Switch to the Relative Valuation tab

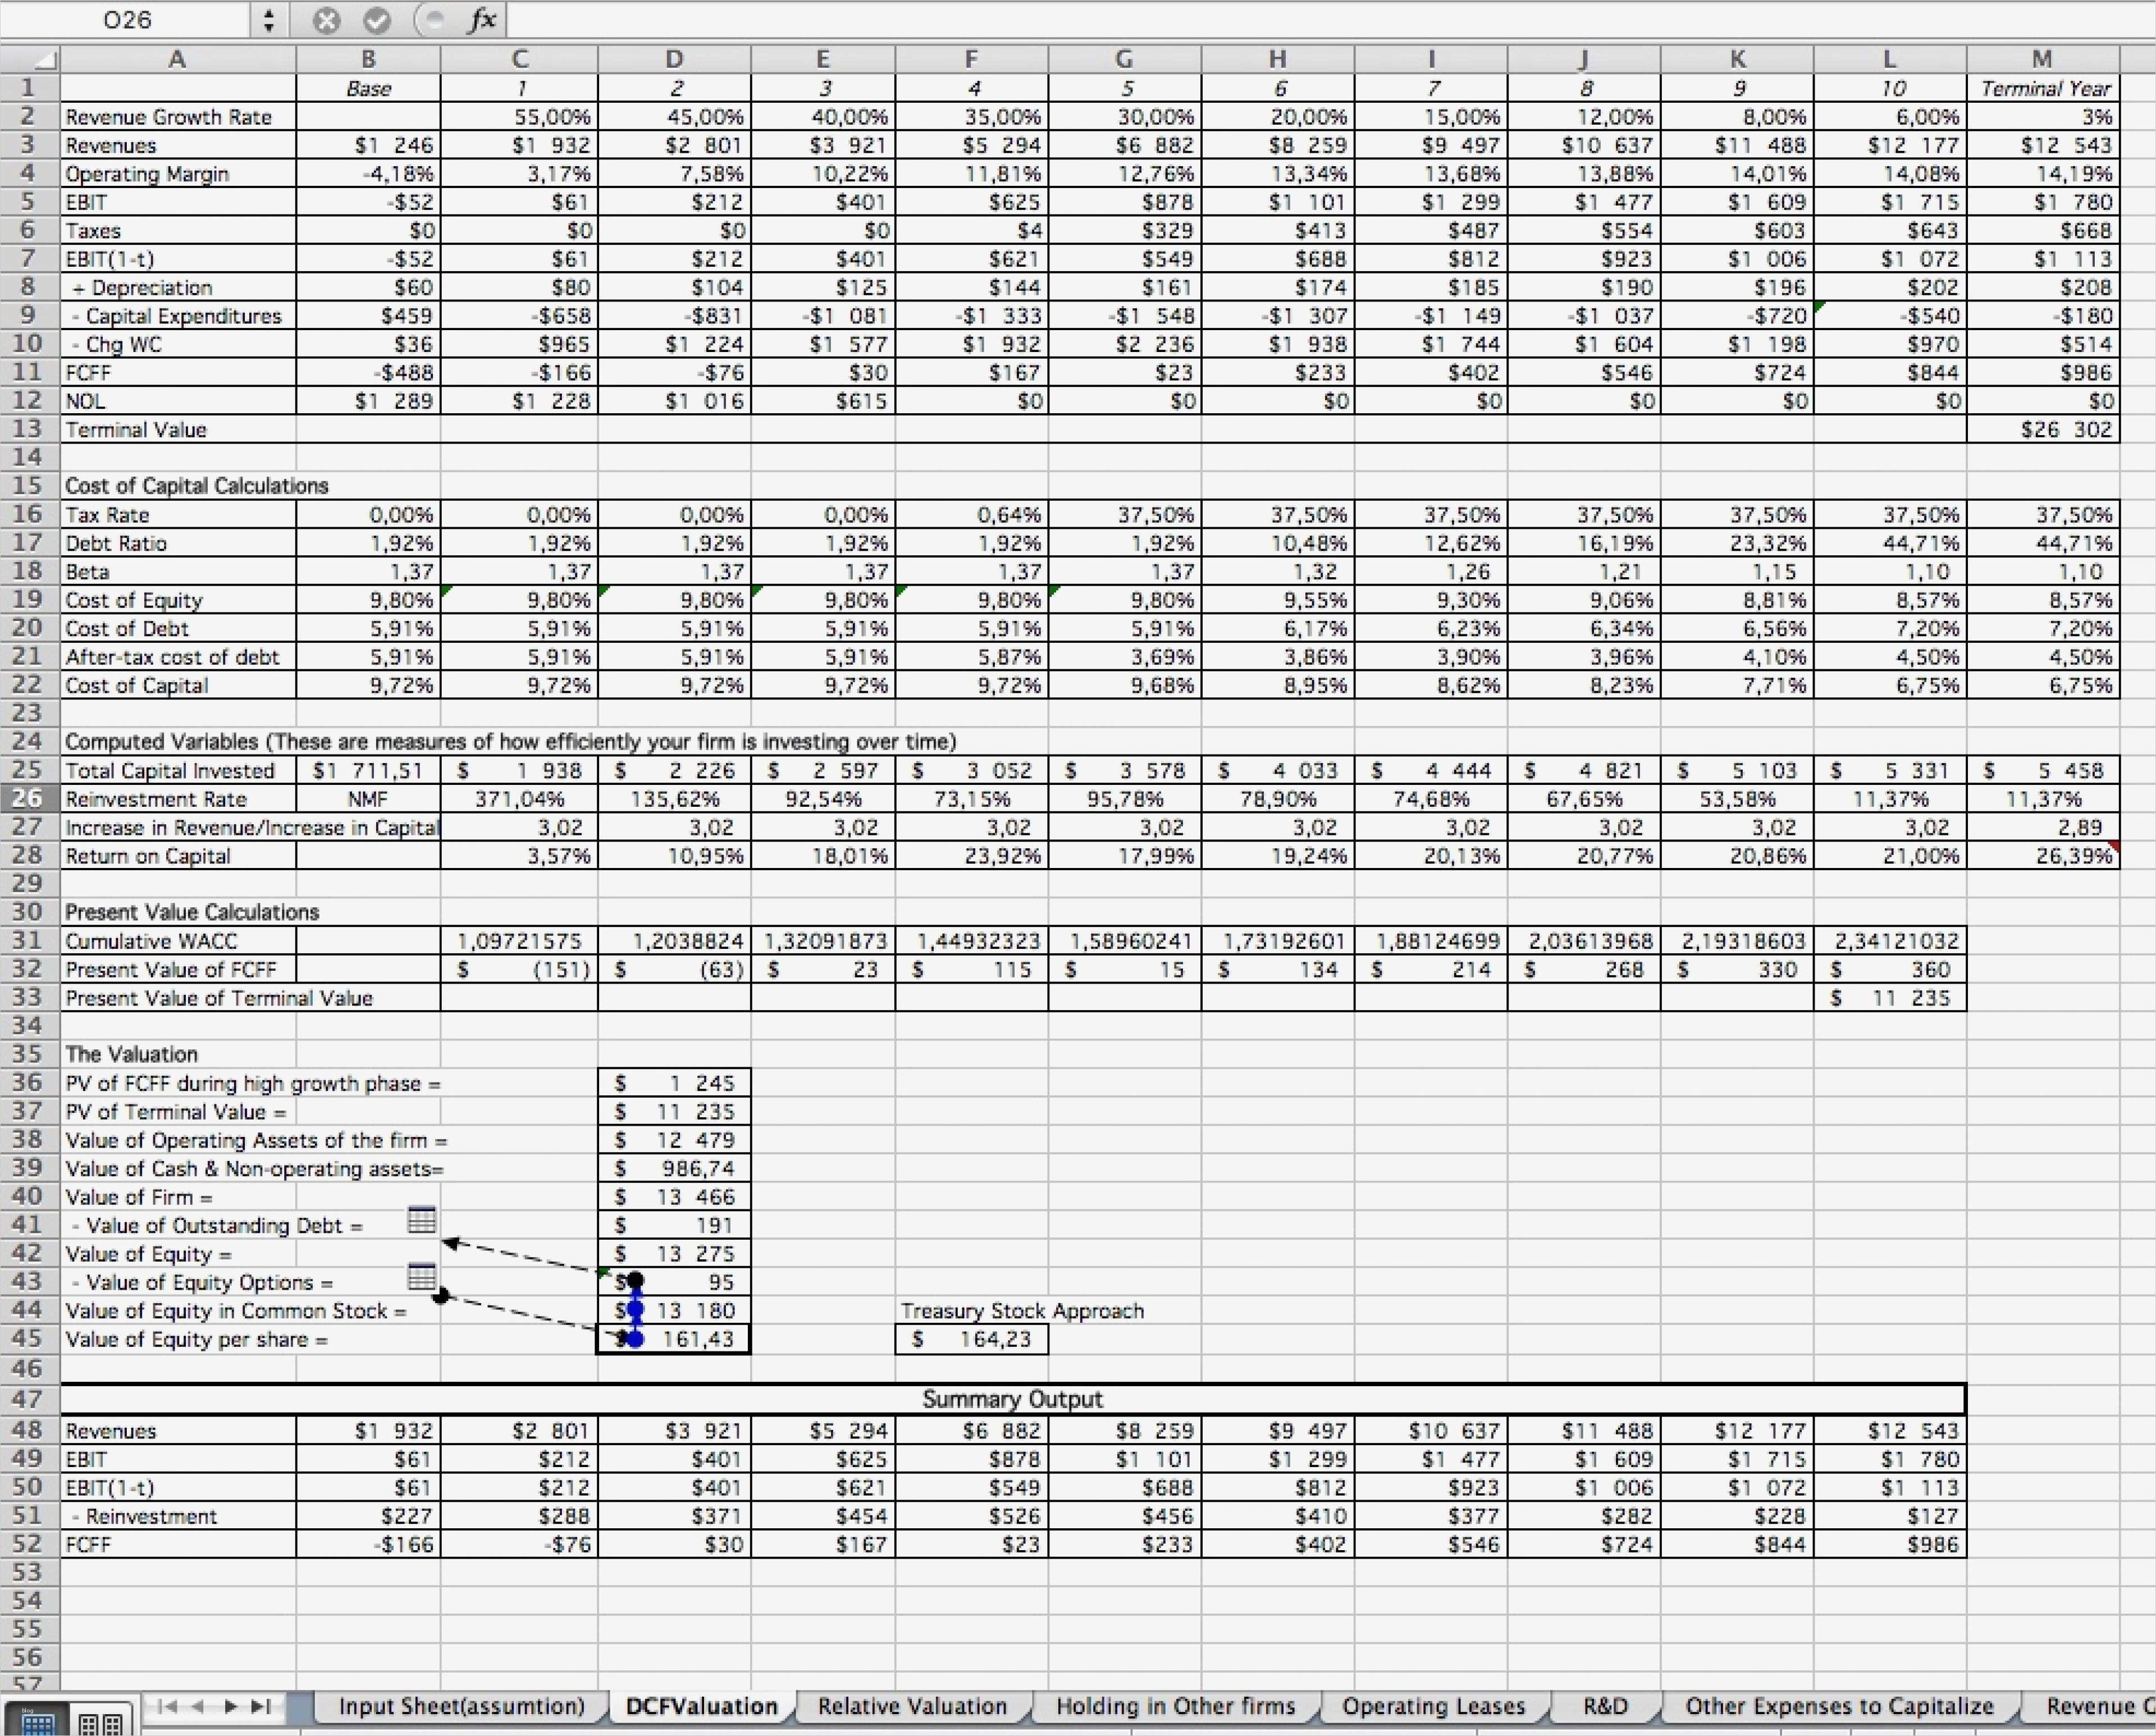tap(911, 1706)
